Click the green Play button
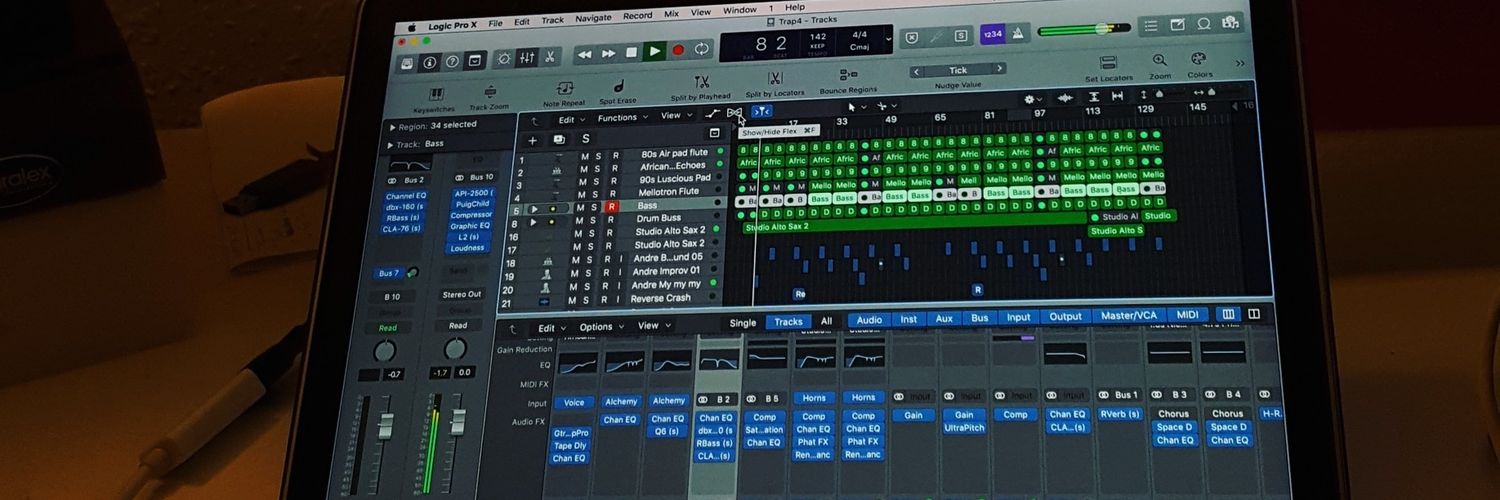The height and width of the screenshot is (500, 1500). click(x=655, y=51)
